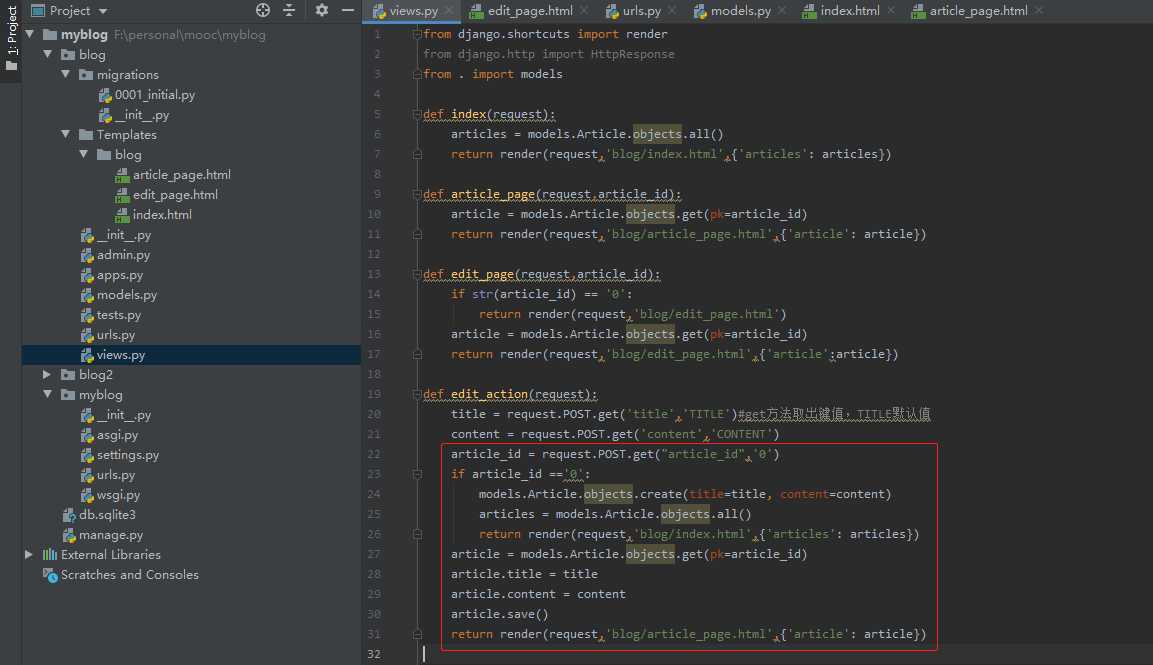Fold the edit_action function on line 19
The image size is (1153, 665).
coord(417,394)
